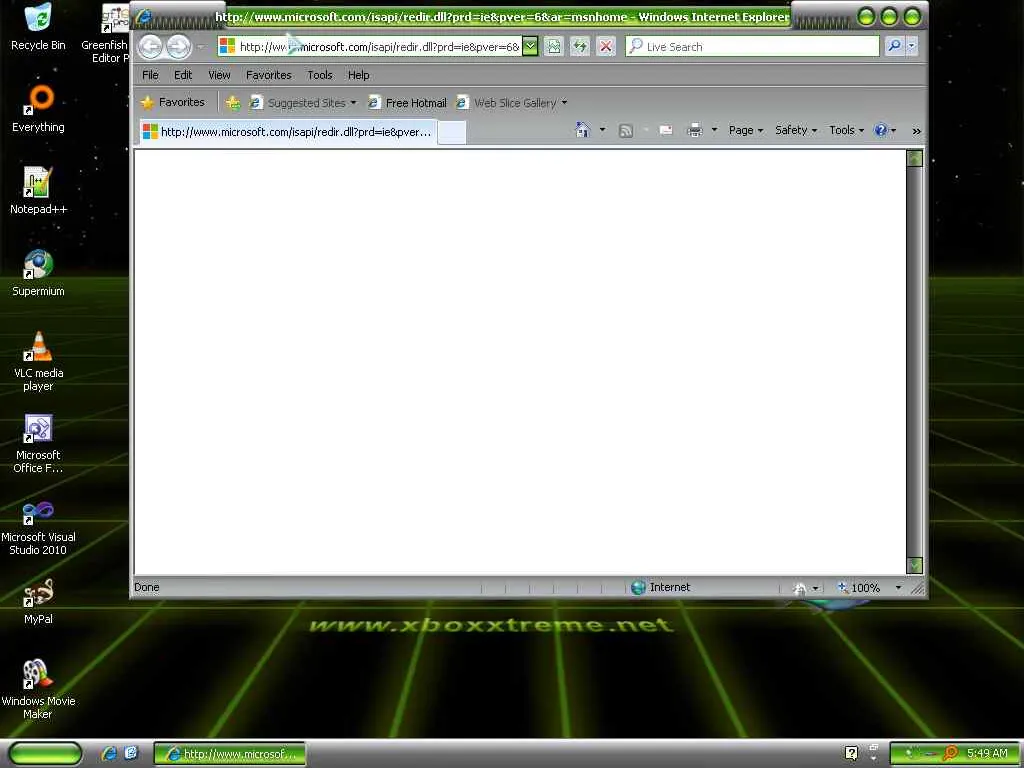Open the recent pages dropdown beside Forward
This screenshot has width=1024, height=768.
(200, 46)
